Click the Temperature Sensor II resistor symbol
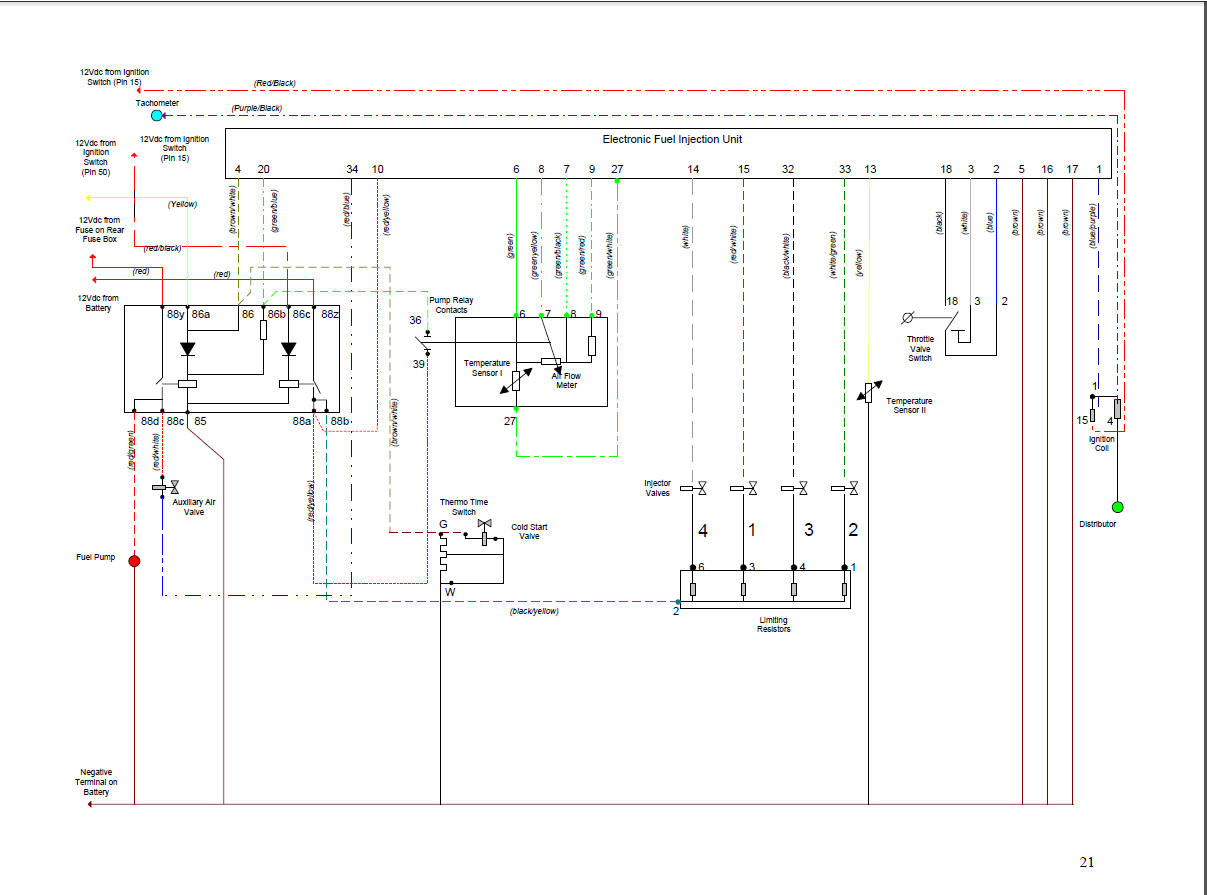This screenshot has width=1207, height=895. tap(868, 393)
